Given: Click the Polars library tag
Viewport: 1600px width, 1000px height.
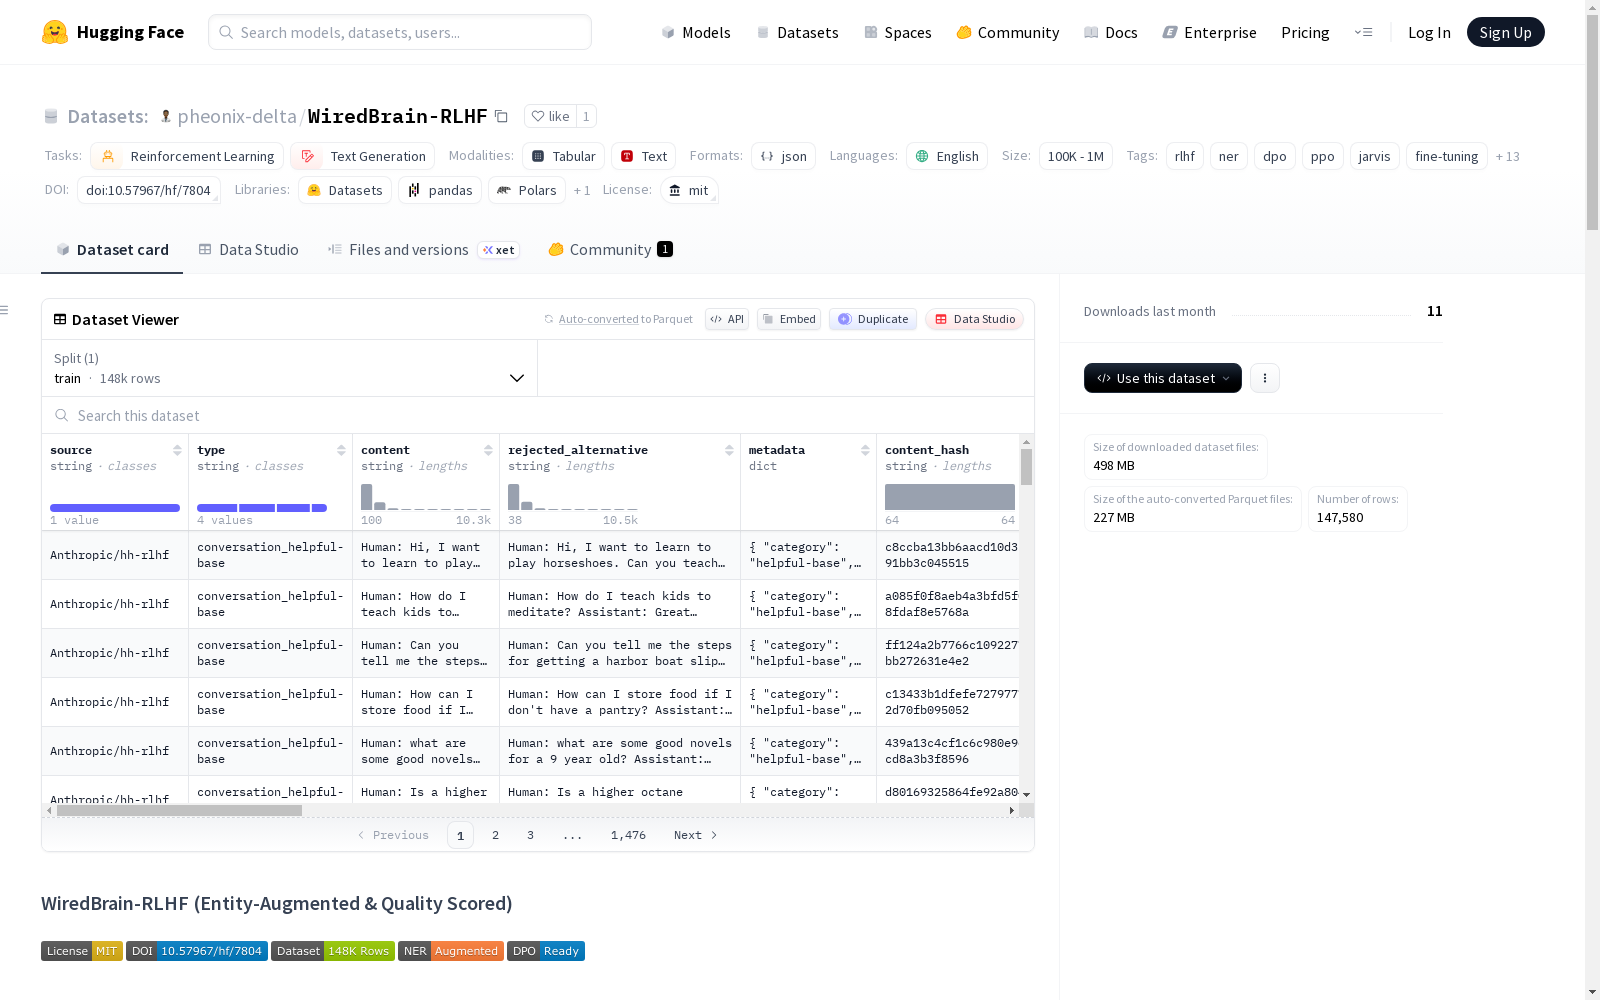Looking at the screenshot, I should [x=527, y=190].
